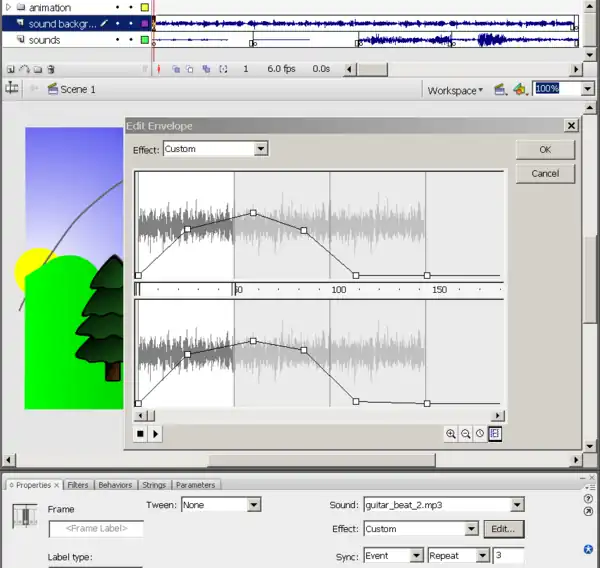Screen dimensions: 600x568
Task: Toggle visibility dot of the animation layer
Action: coord(118,7)
